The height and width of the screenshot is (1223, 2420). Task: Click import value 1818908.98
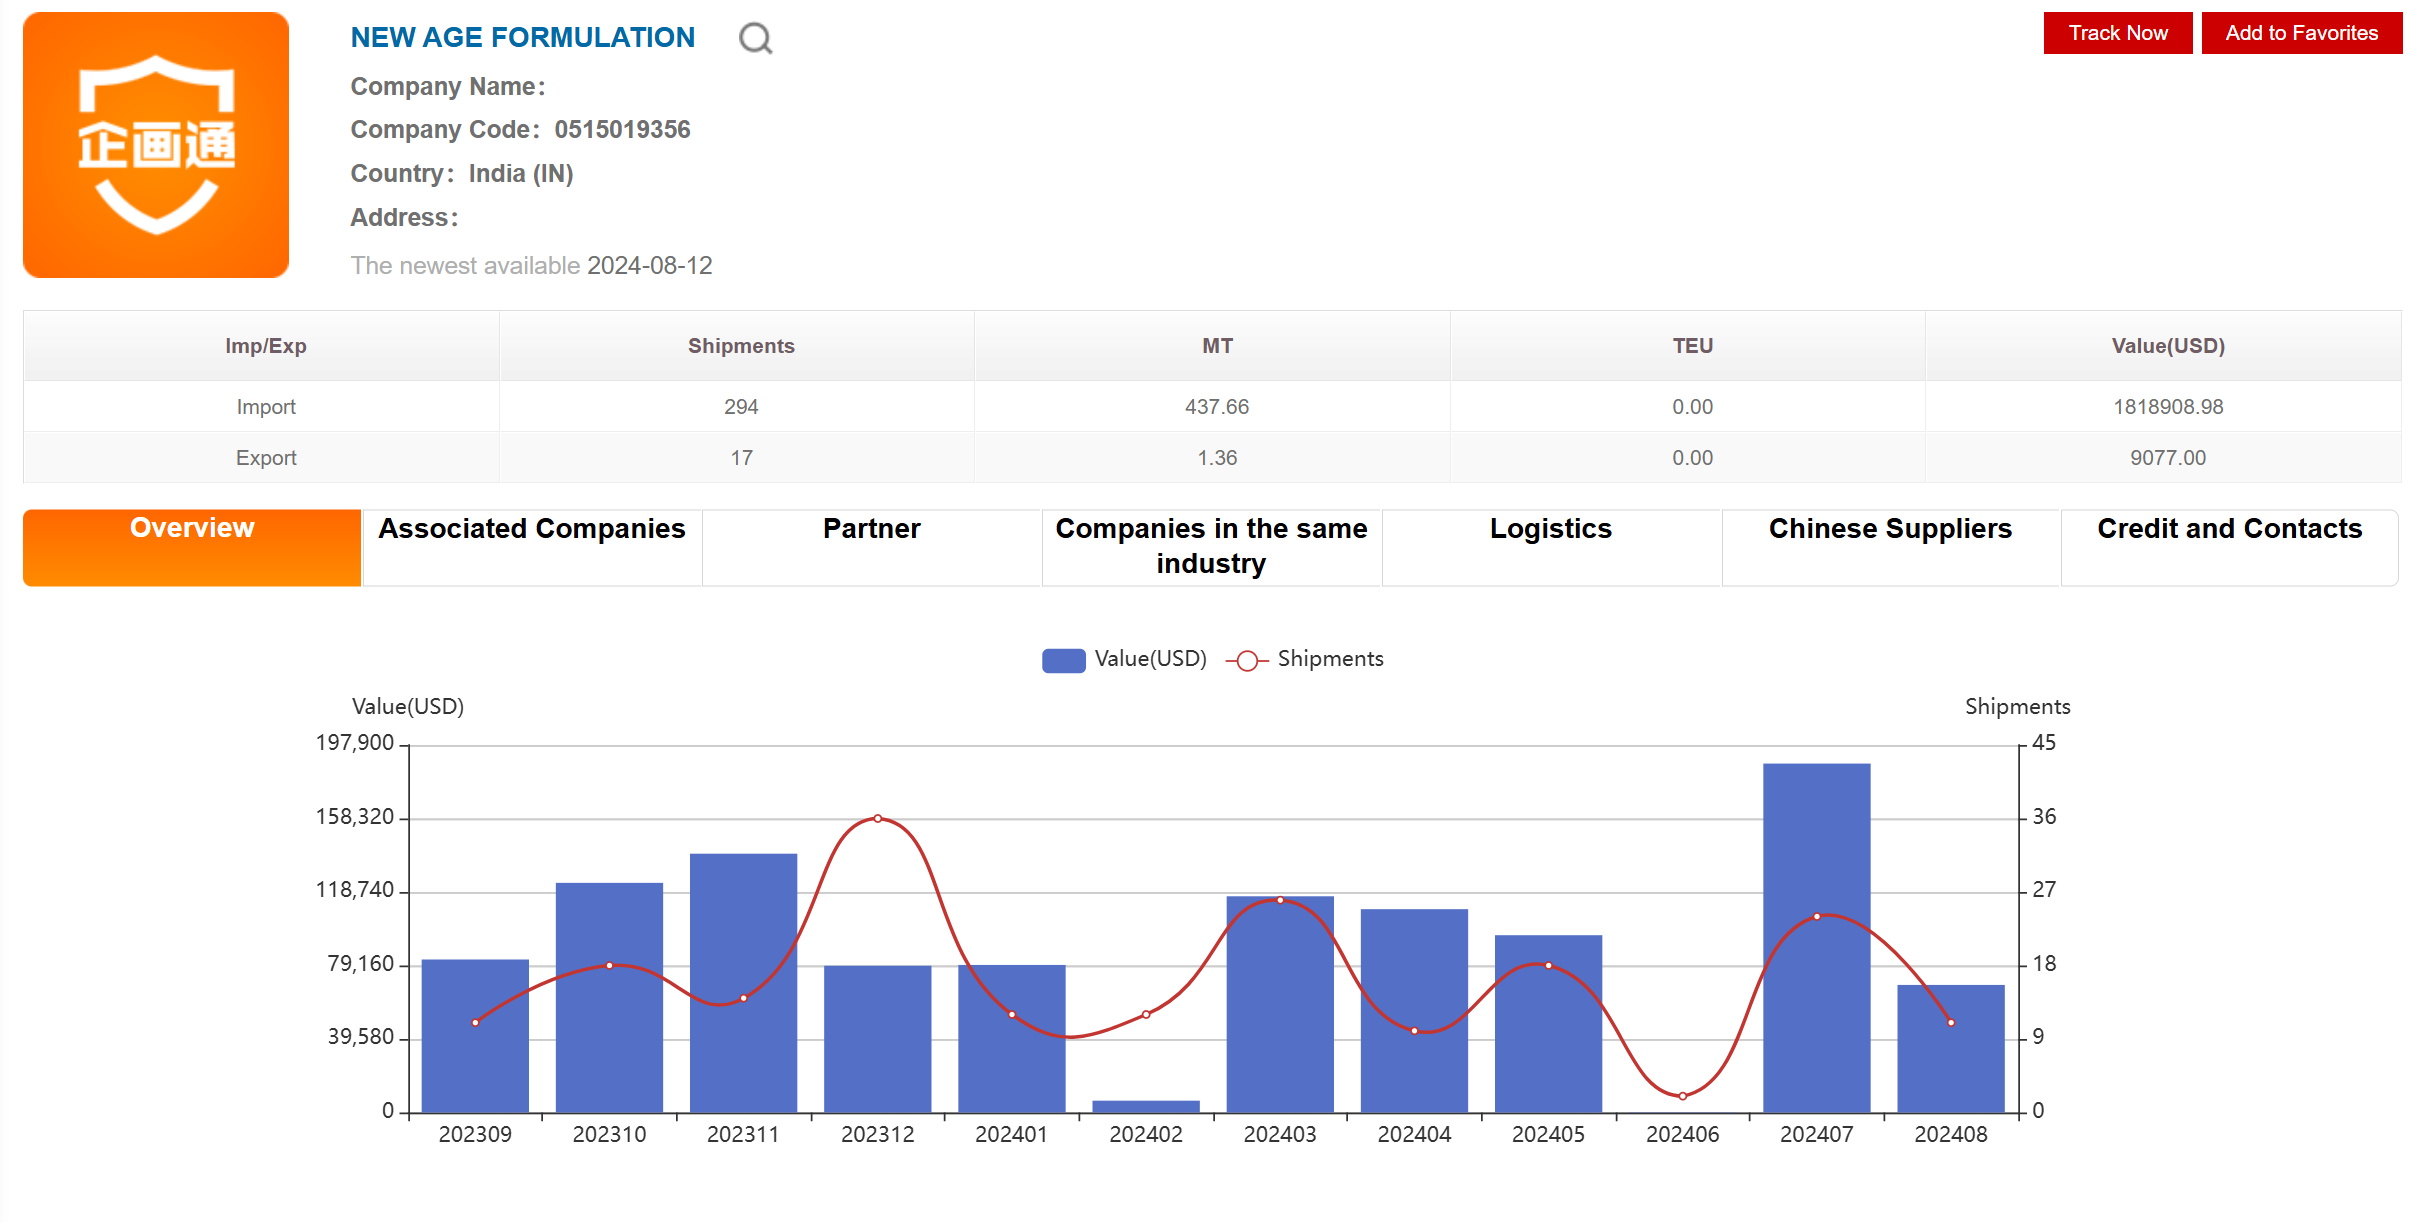coord(2168,407)
